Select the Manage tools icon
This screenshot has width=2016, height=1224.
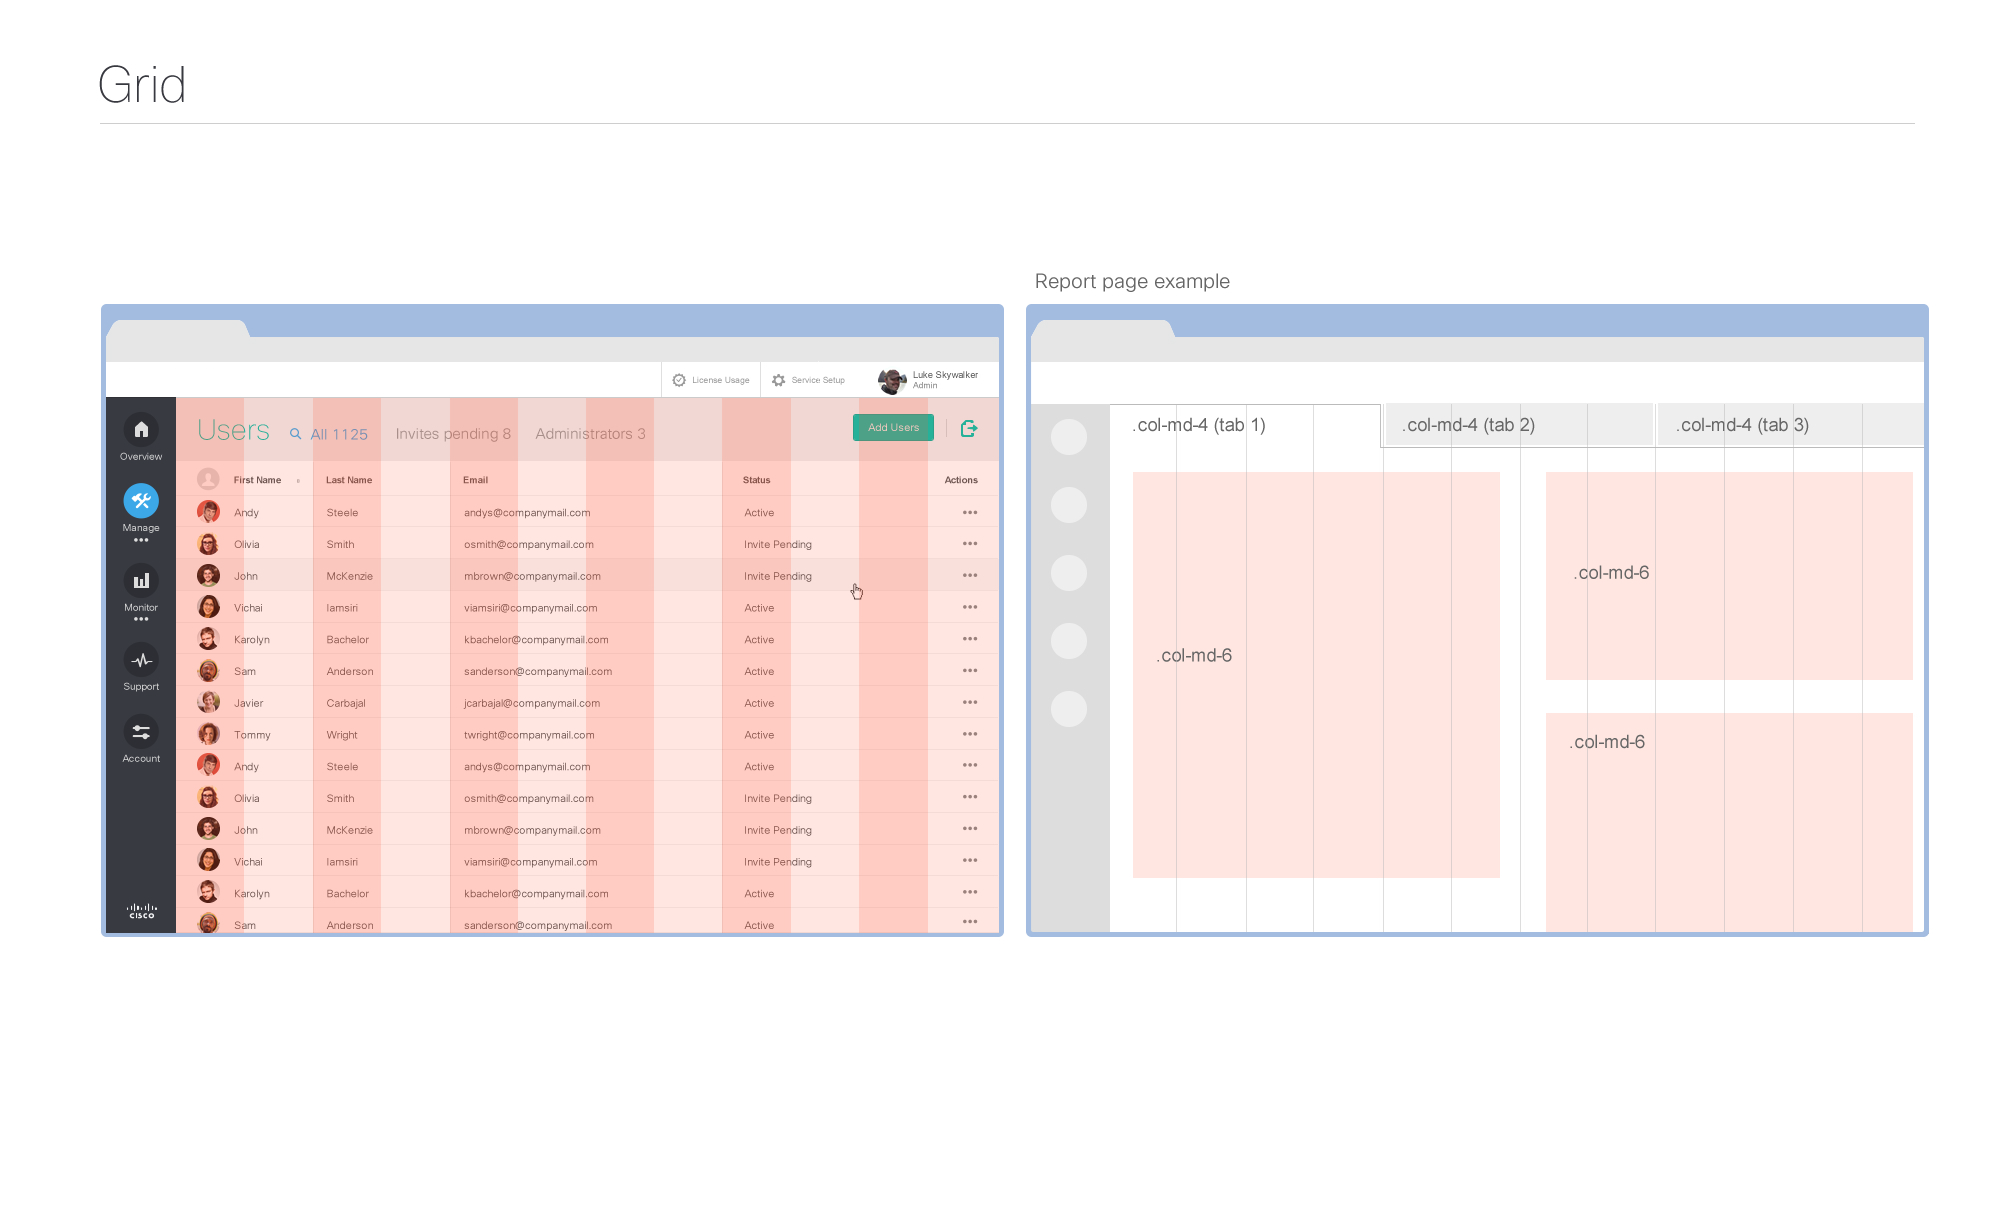tap(141, 500)
